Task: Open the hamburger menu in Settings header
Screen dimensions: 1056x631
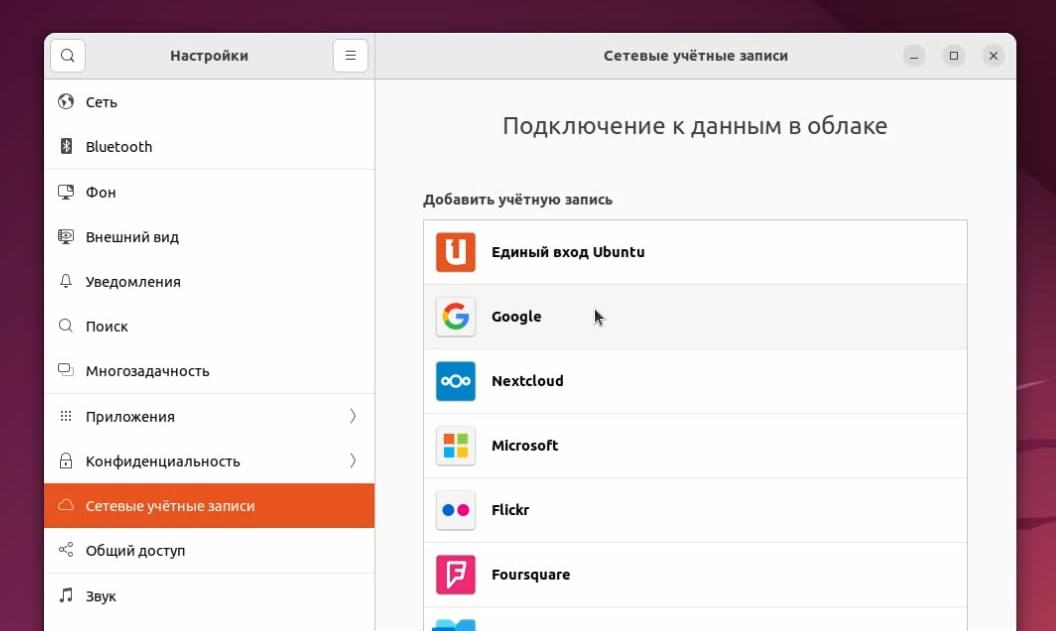Action: (350, 55)
